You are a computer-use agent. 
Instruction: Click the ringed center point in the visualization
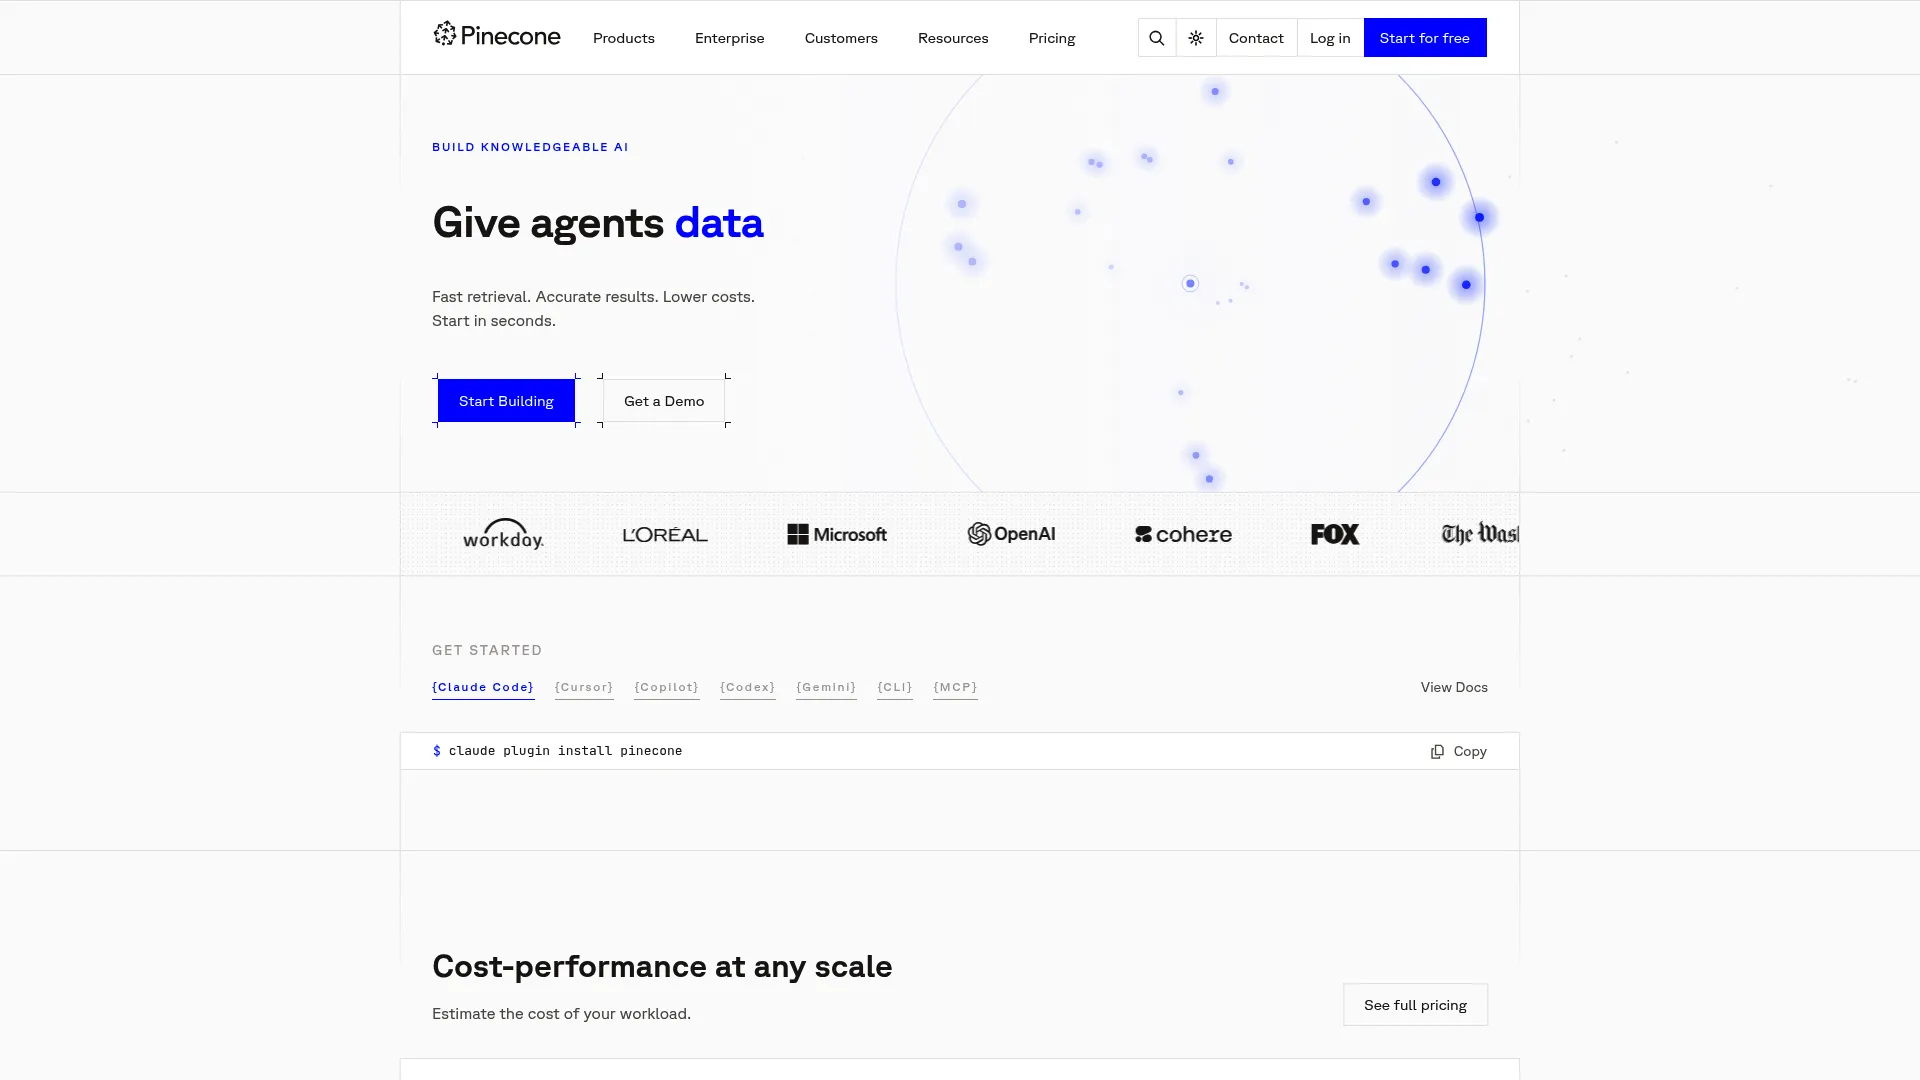(x=1190, y=284)
